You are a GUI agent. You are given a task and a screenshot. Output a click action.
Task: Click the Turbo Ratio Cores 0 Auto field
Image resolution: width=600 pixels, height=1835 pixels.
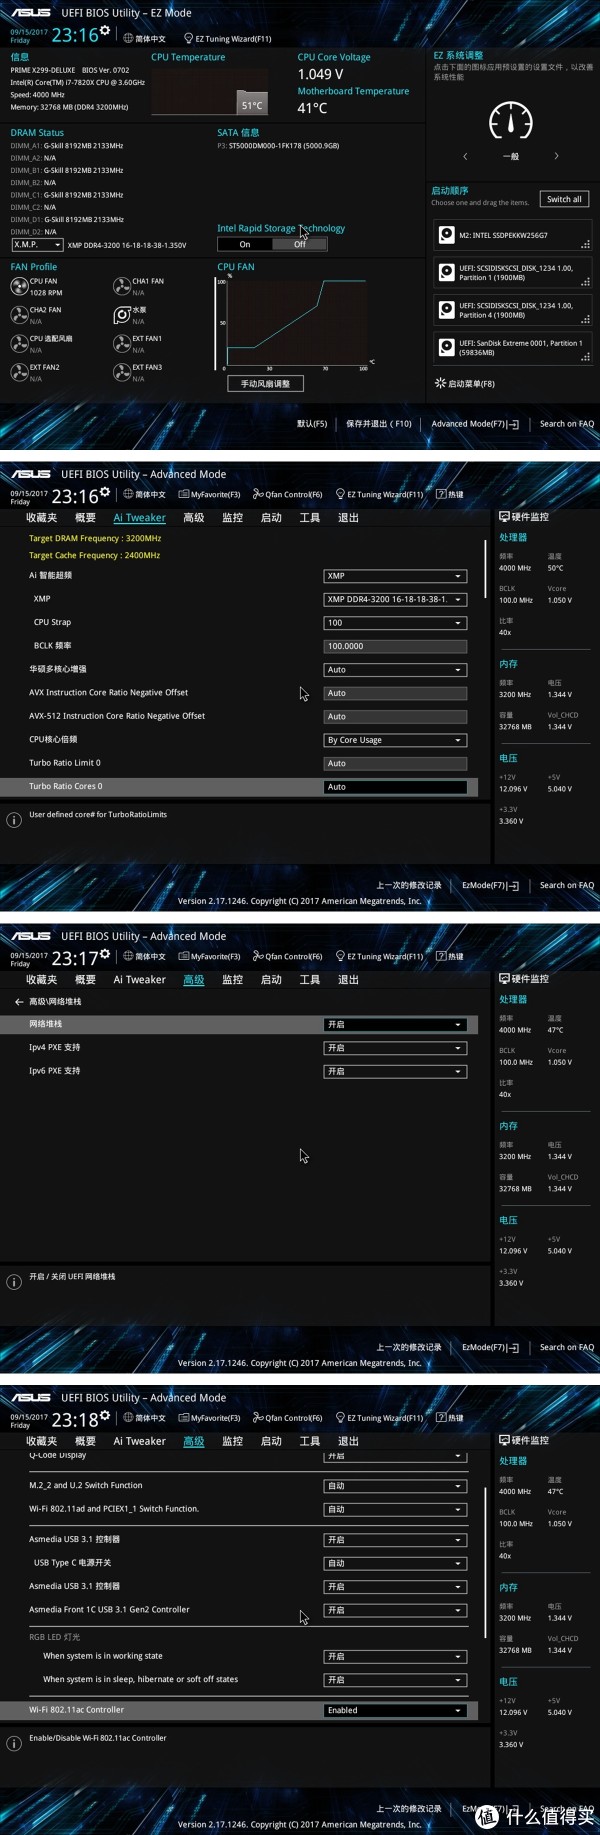point(395,787)
